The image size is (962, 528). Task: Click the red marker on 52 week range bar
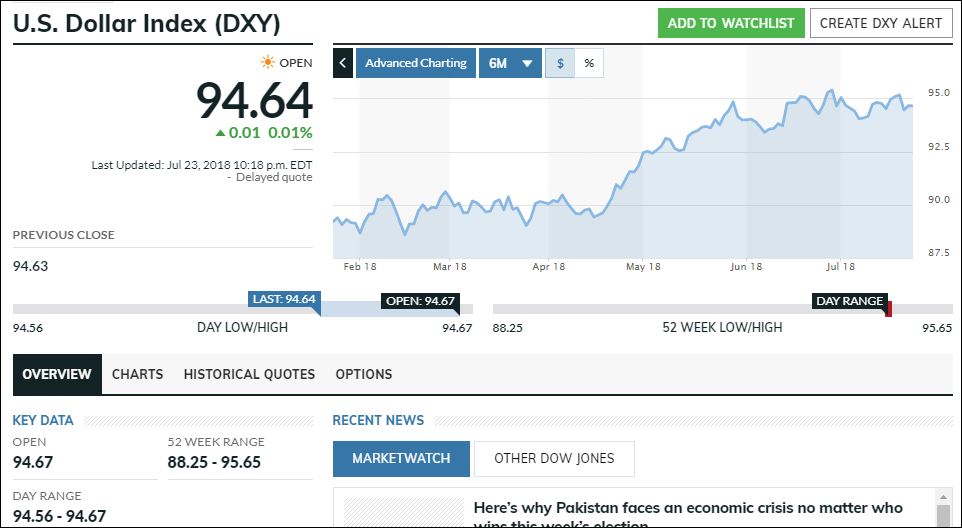(888, 309)
